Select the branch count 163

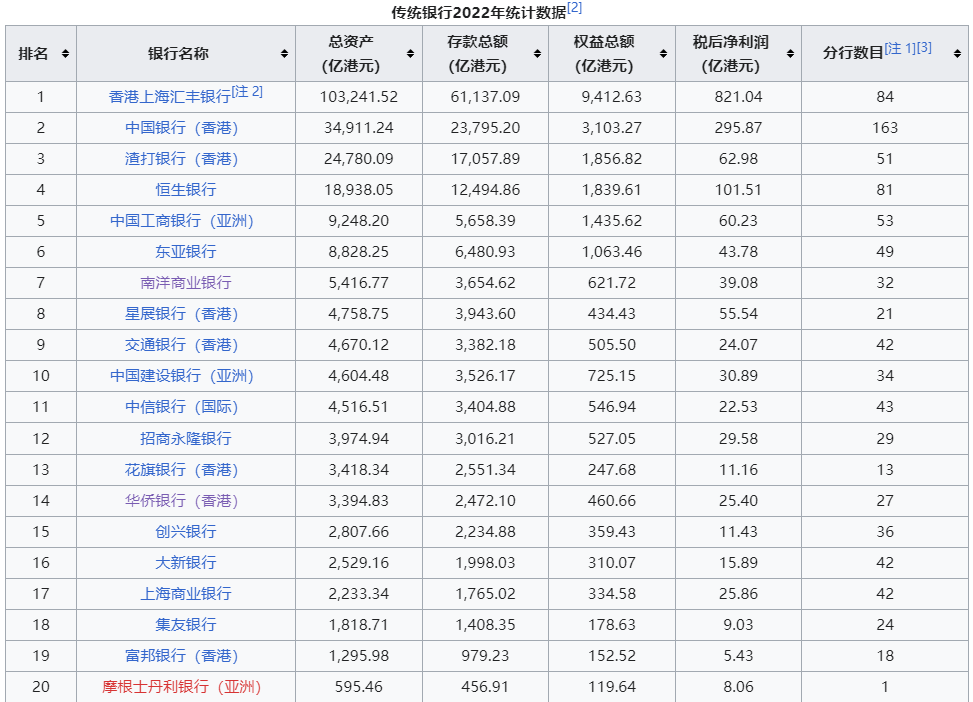(885, 128)
